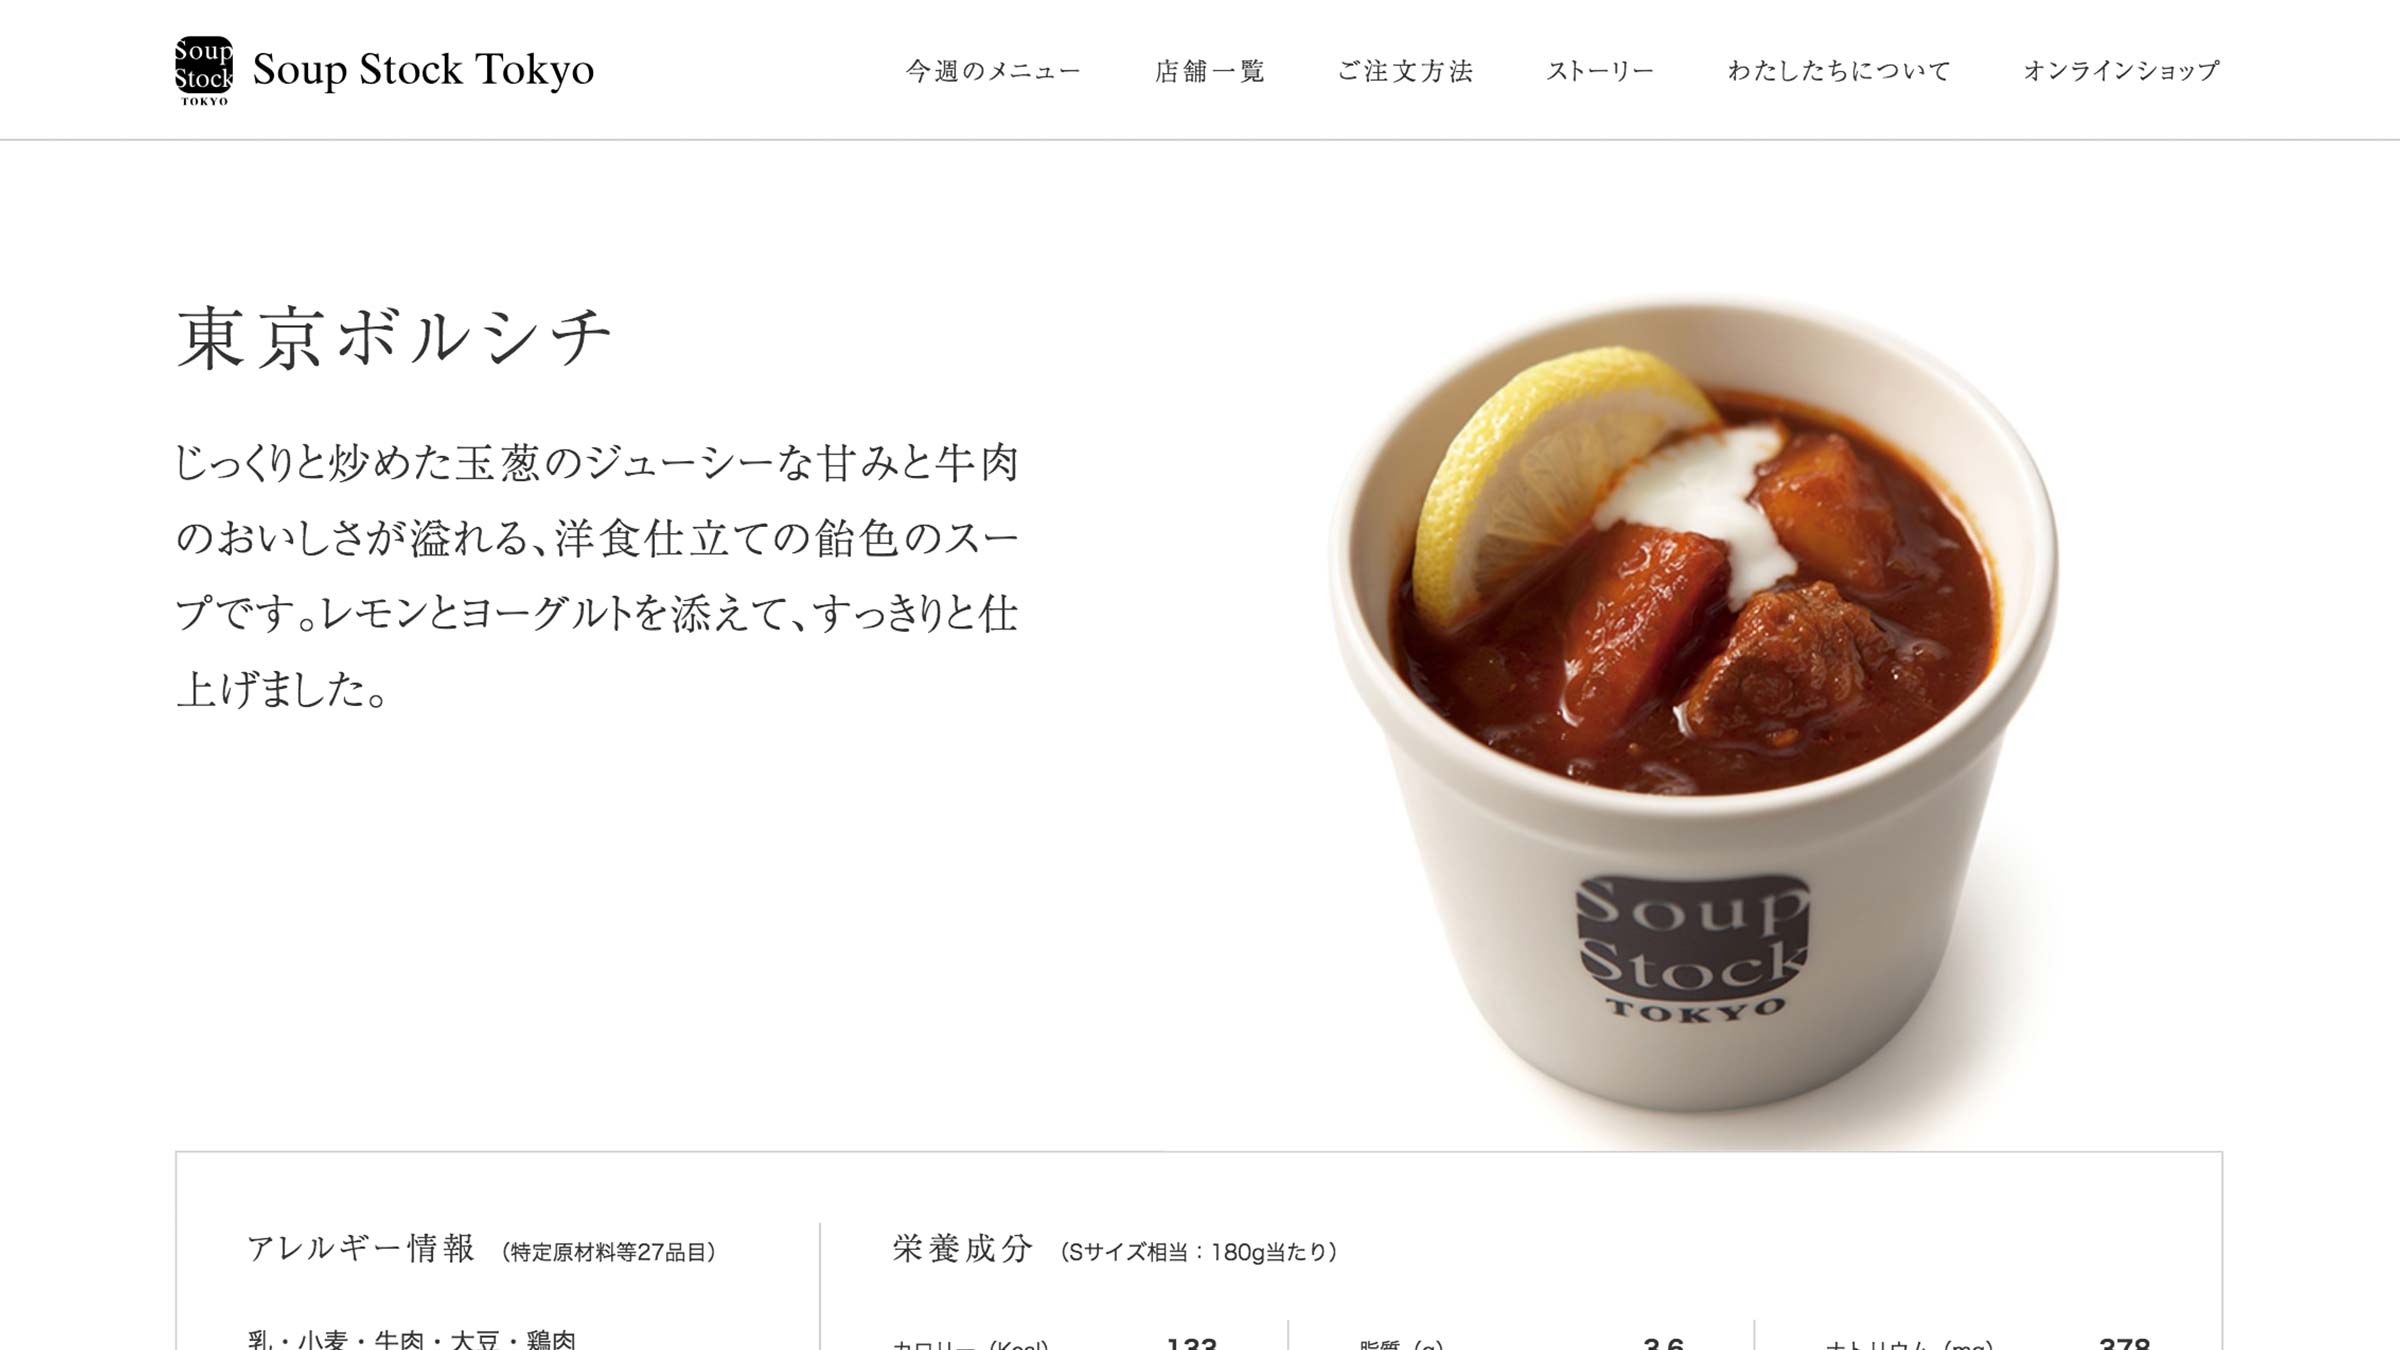Image resolution: width=2400 pixels, height=1350 pixels.
Task: Click the calorie value 133
Action: click(1191, 1341)
